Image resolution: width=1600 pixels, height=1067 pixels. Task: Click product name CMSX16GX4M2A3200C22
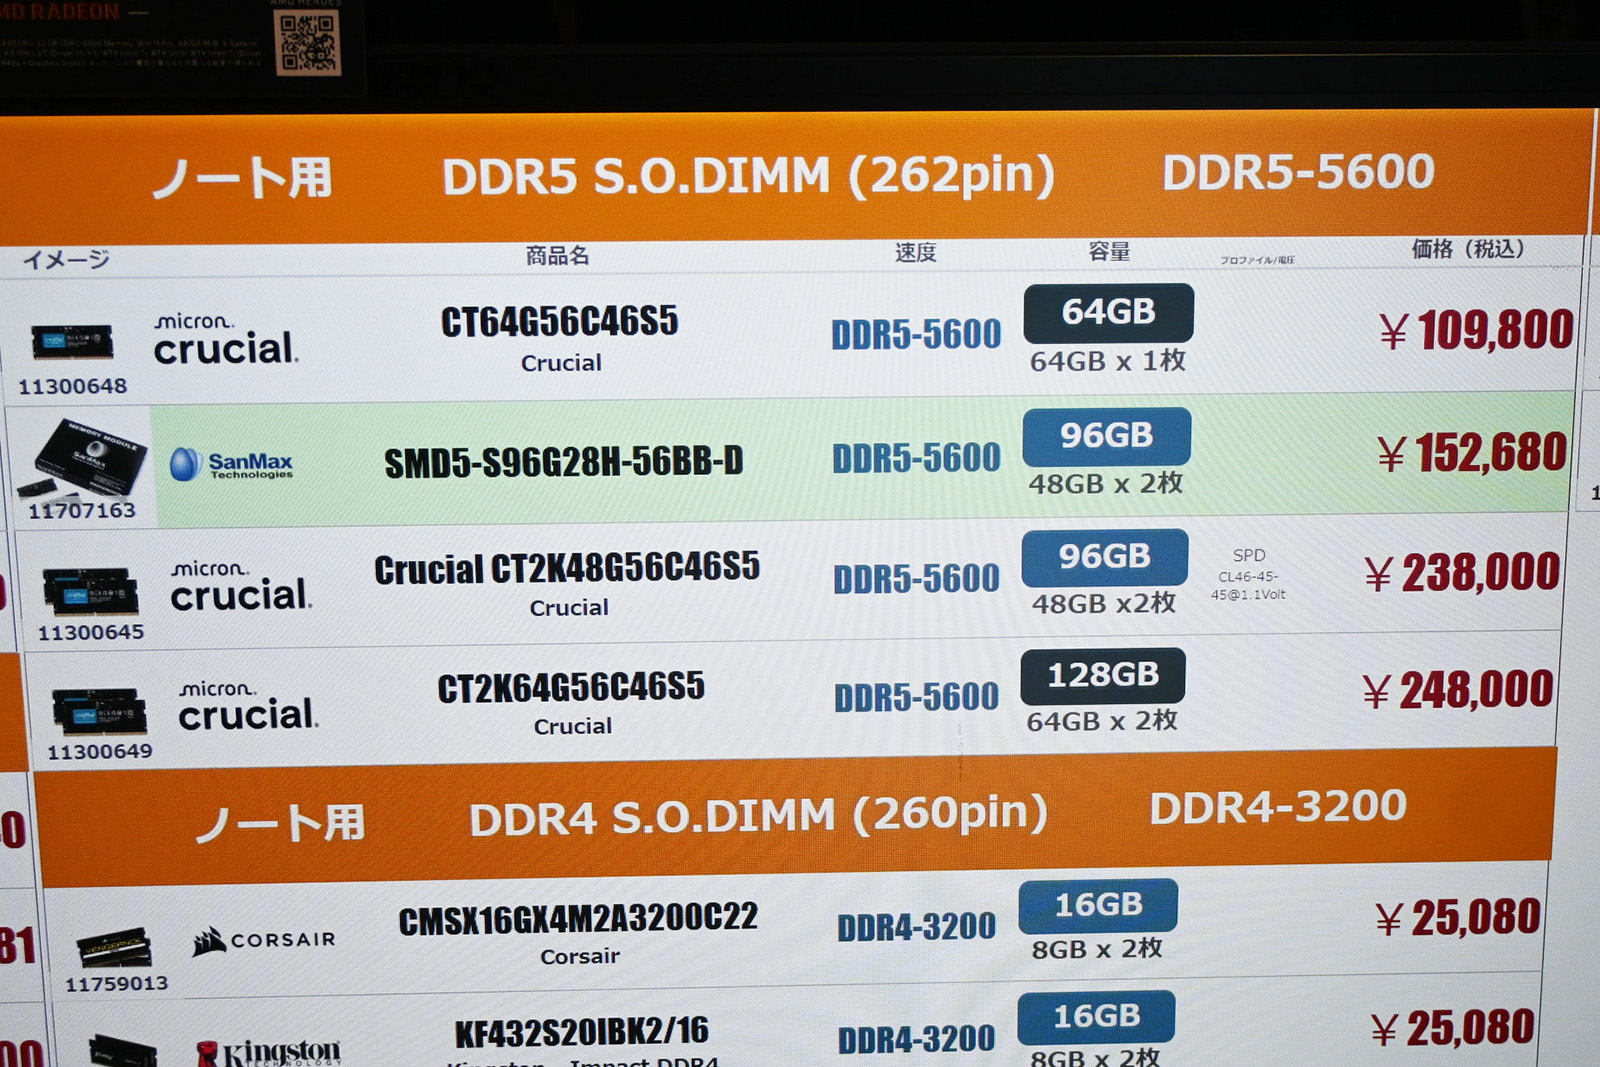(x=578, y=919)
